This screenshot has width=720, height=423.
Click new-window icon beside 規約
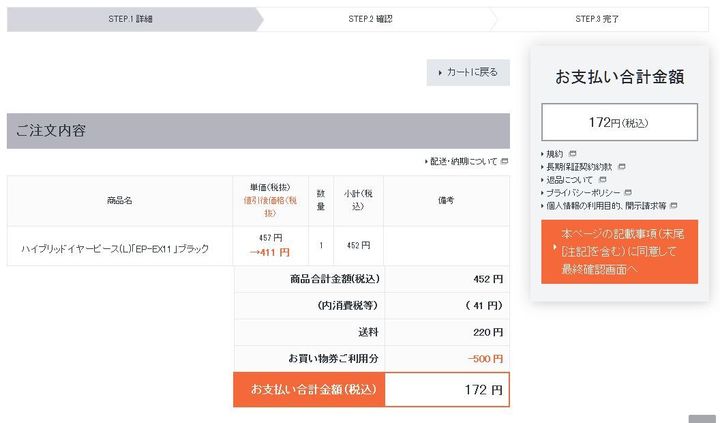572,154
